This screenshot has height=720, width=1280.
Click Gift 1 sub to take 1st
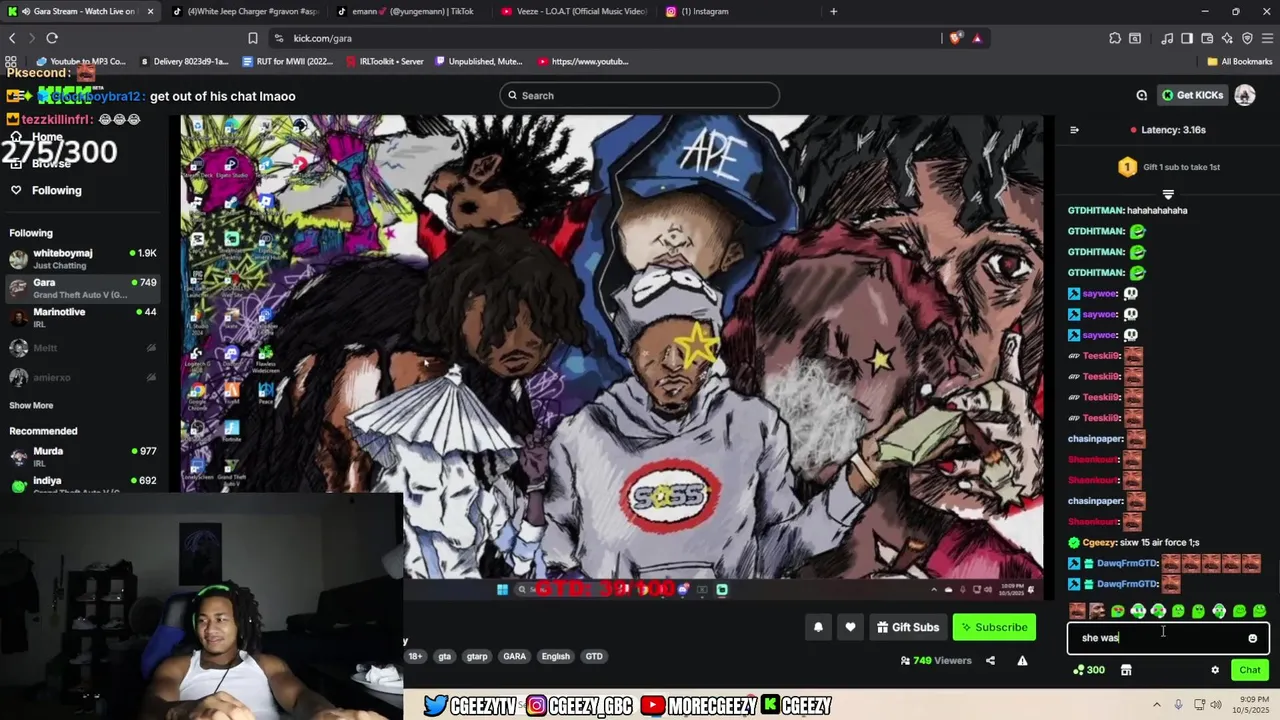(1168, 167)
